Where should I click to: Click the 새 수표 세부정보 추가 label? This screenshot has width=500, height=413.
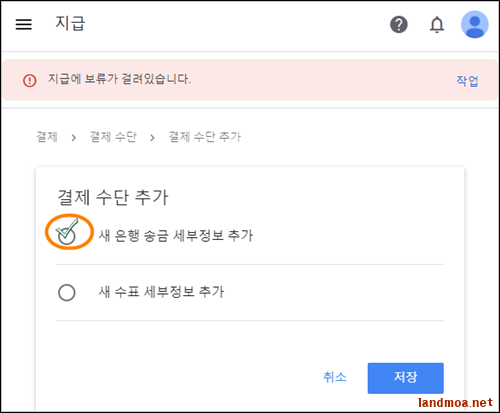click(x=161, y=292)
